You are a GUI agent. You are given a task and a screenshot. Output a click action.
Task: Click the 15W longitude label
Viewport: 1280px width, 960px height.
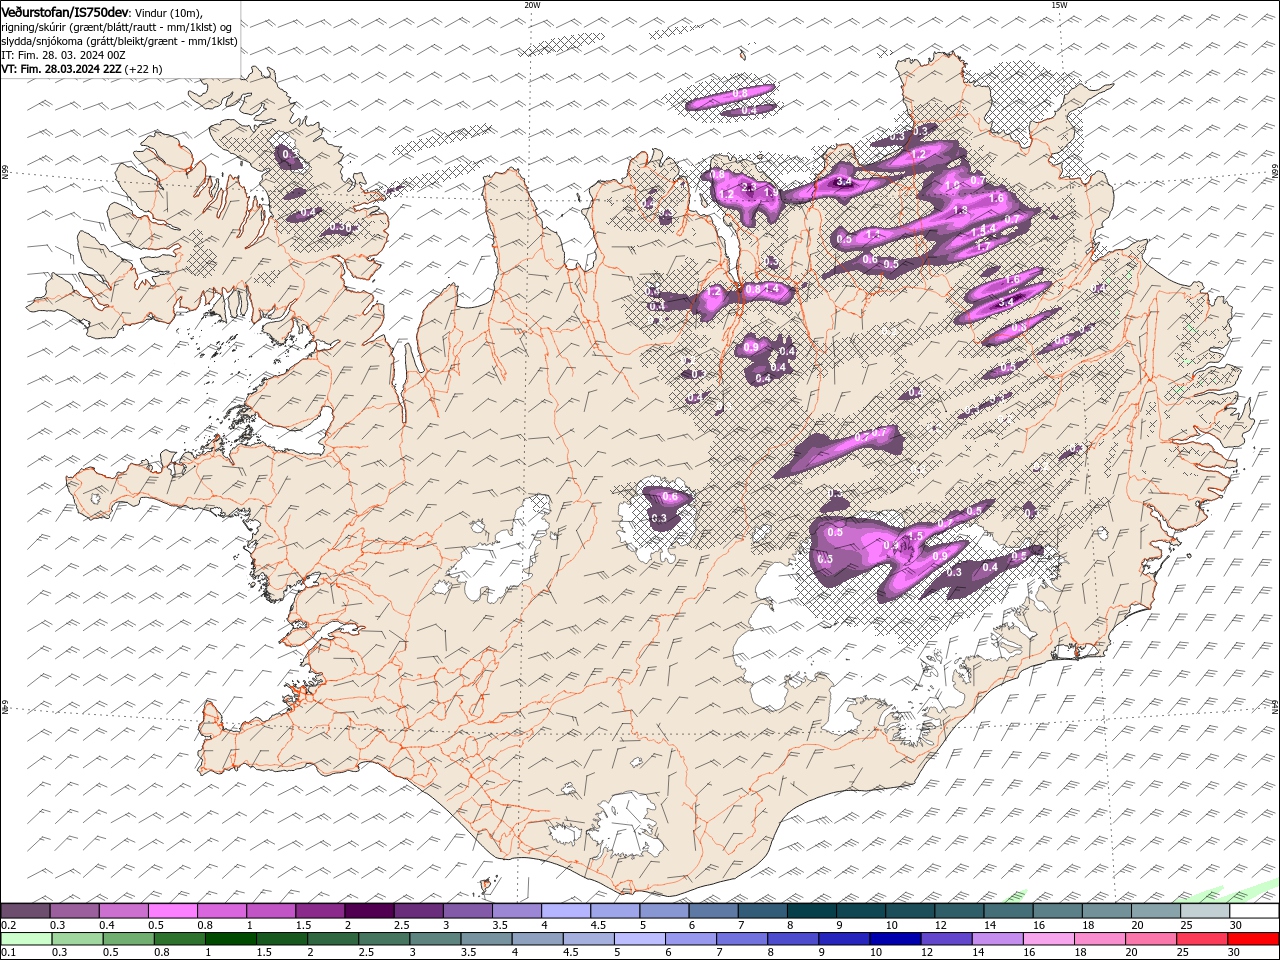1059,5
